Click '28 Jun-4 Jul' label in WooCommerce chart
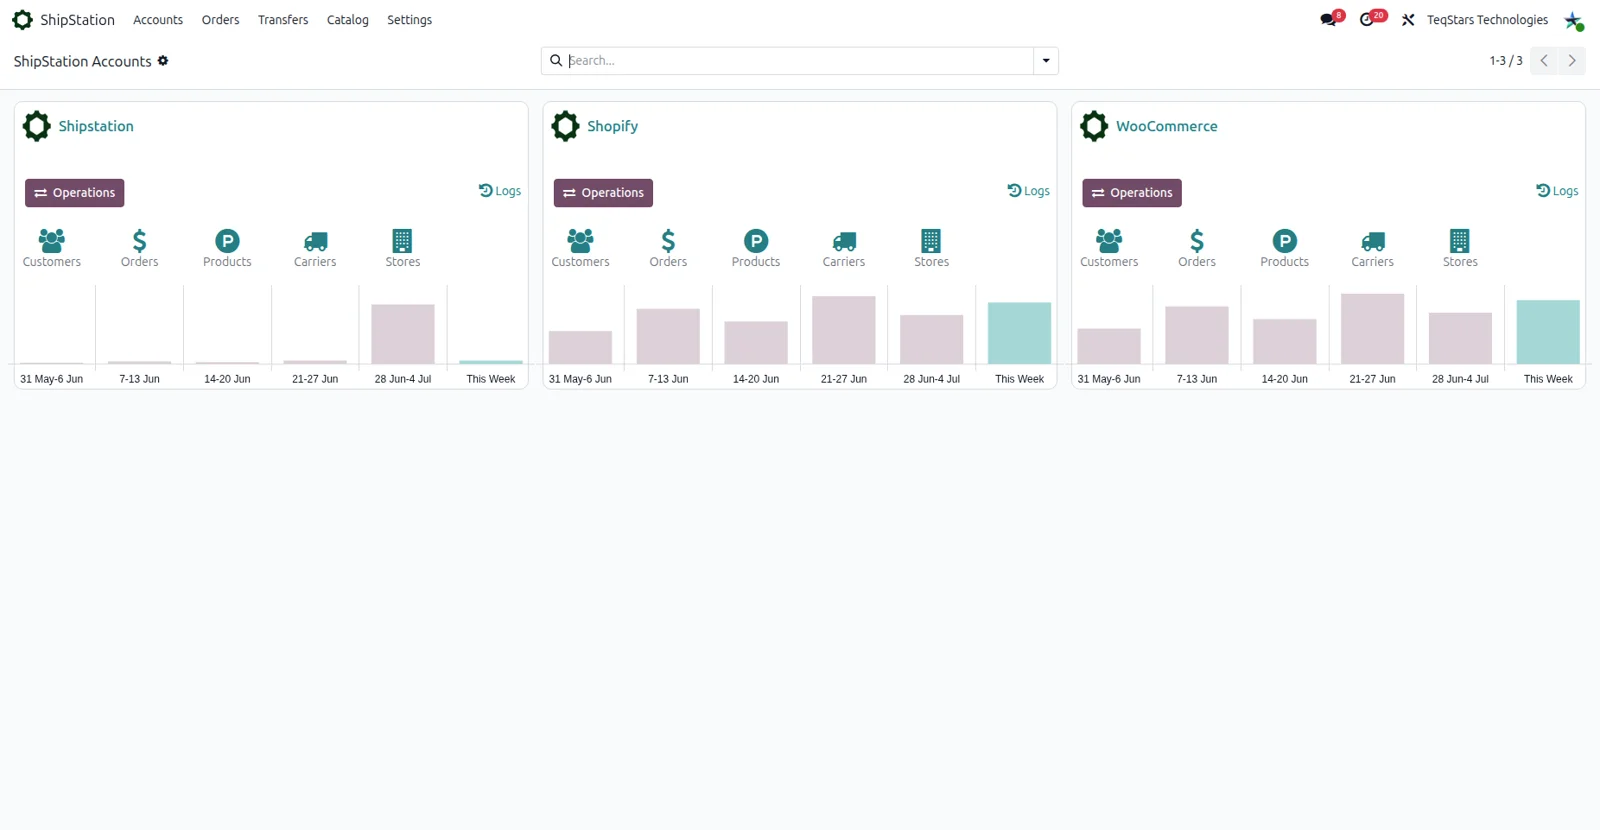 [x=1460, y=379]
